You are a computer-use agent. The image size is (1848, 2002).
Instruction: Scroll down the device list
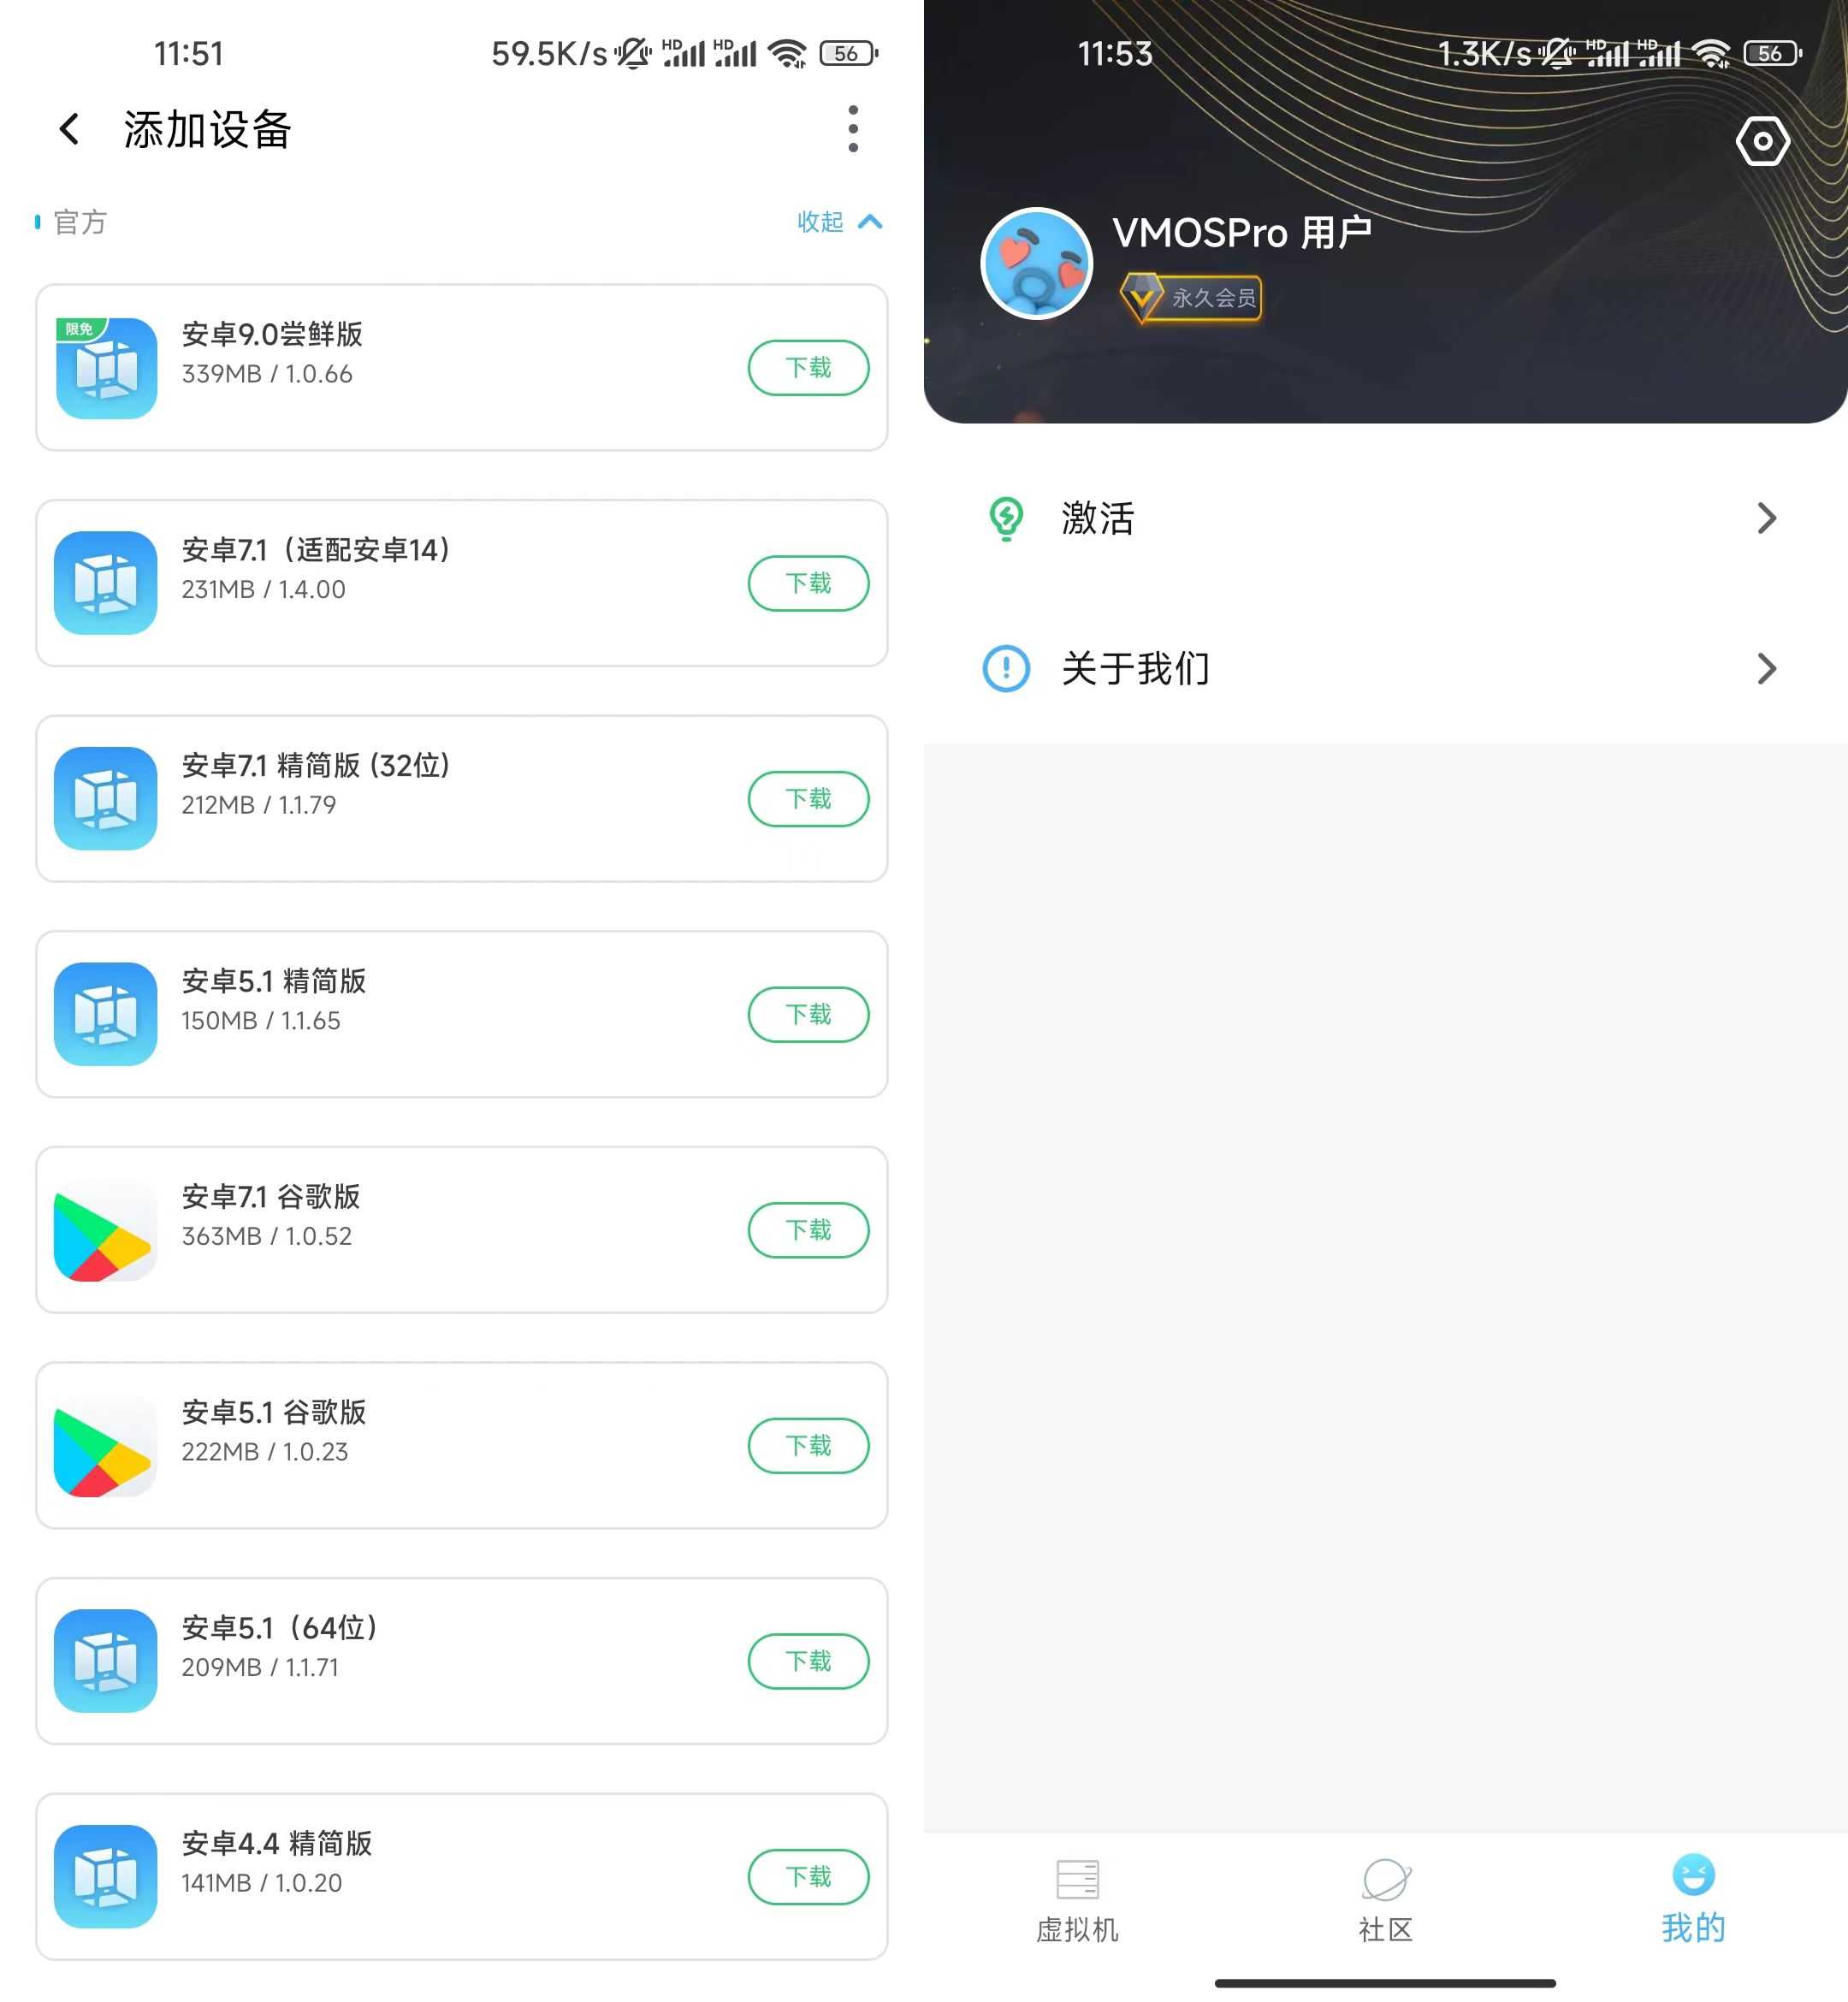462,1221
